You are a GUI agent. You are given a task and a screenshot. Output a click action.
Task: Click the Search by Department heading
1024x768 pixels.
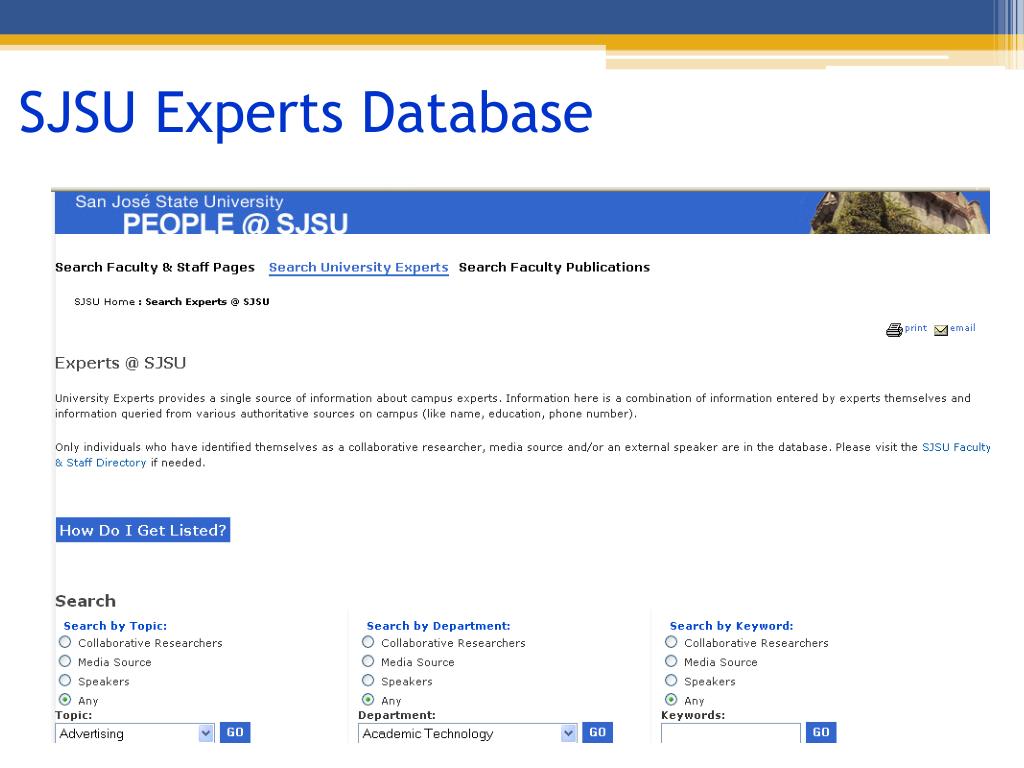coord(438,626)
